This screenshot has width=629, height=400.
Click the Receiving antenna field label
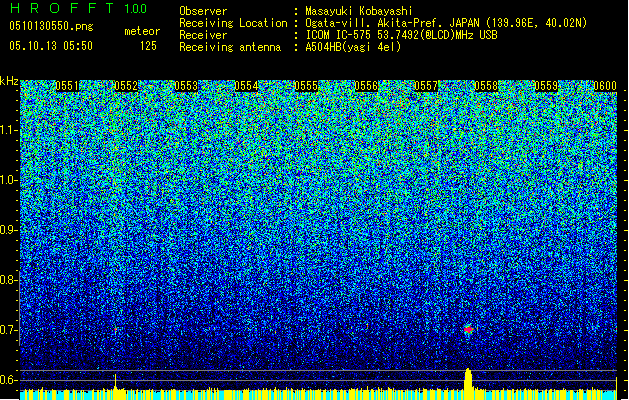pos(230,47)
